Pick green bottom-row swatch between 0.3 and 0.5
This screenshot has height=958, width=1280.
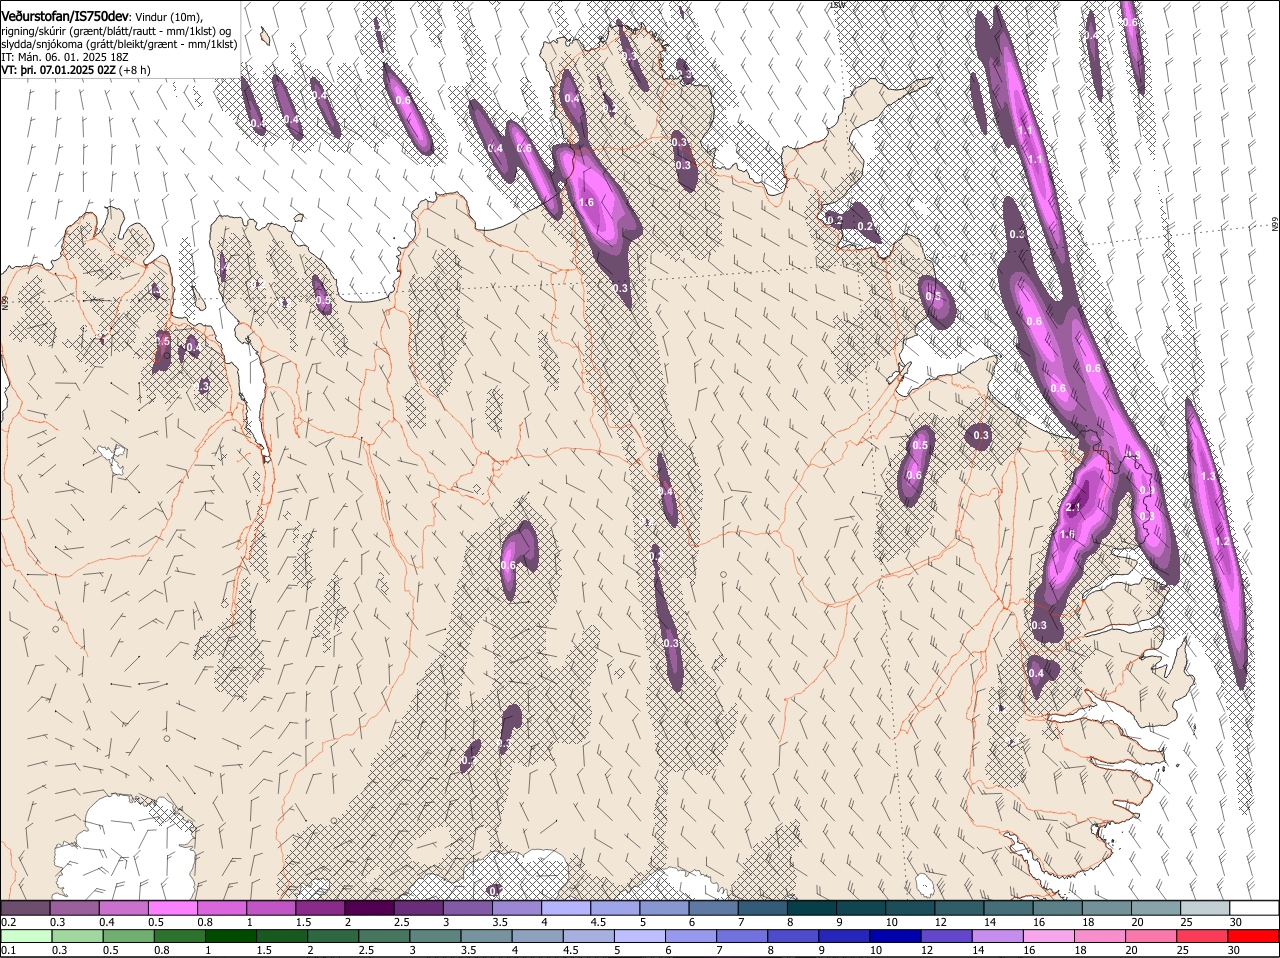(76, 936)
